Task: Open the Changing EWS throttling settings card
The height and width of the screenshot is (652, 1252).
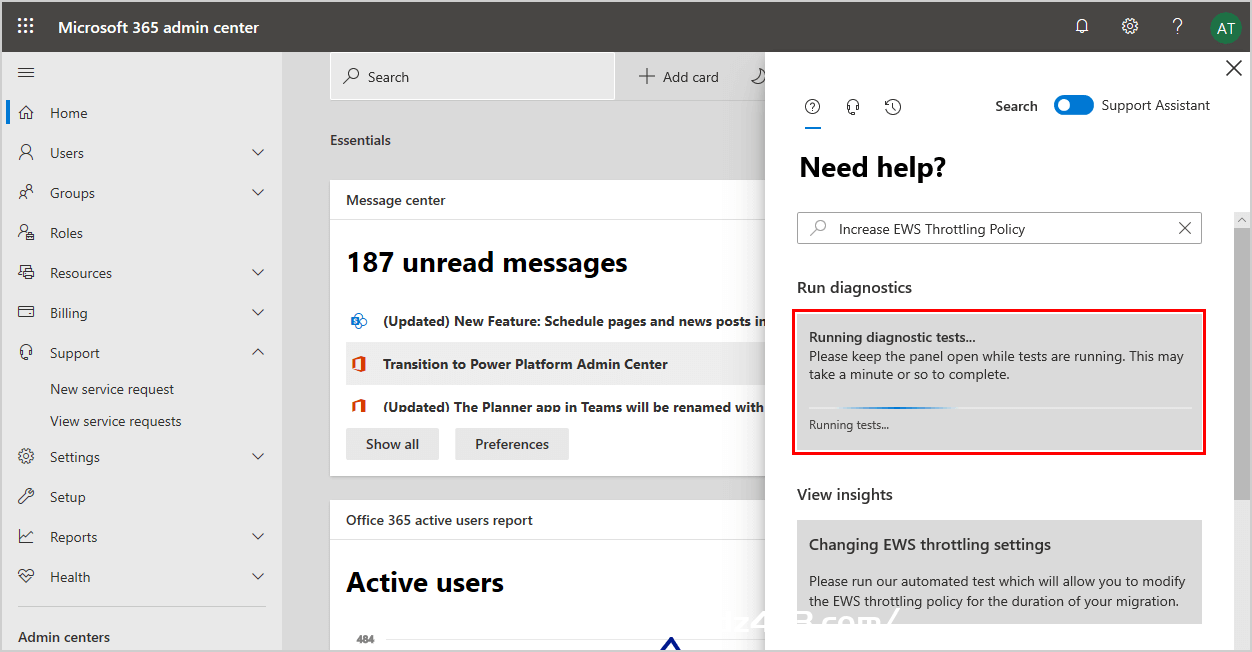Action: pos(999,572)
